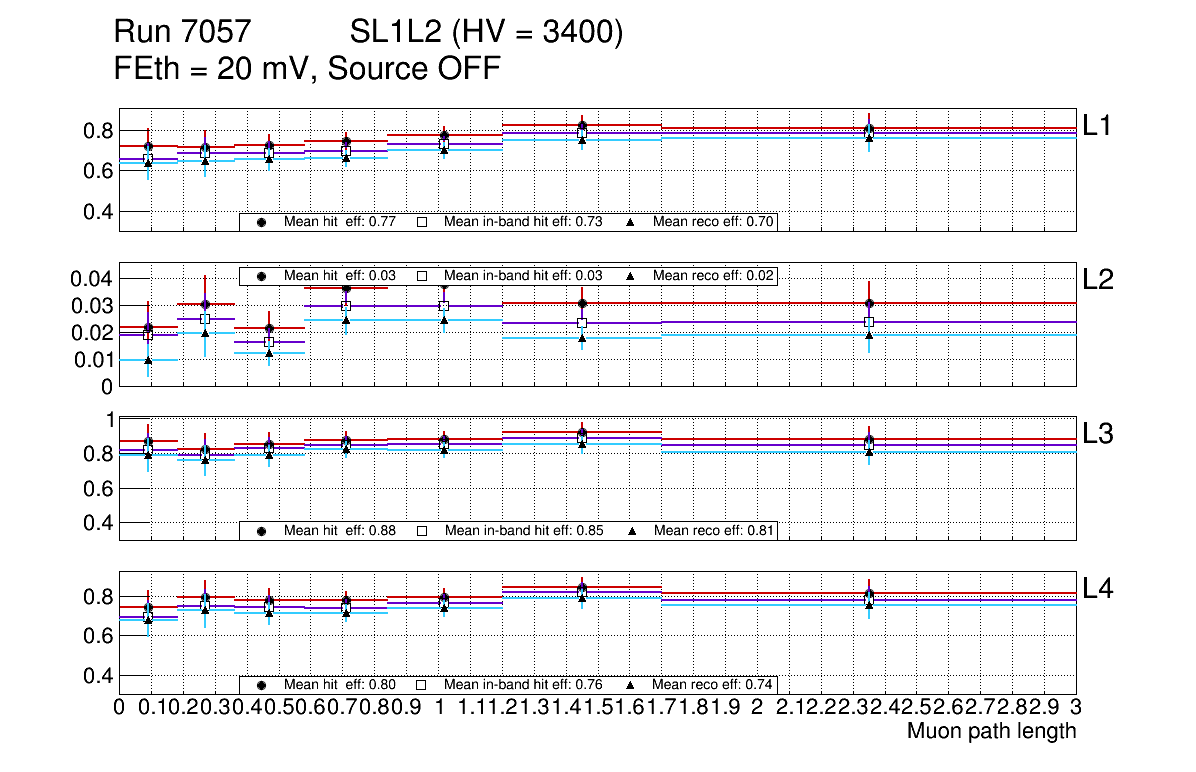Click the triangle marker in L2 legend
Image resolution: width=1196 pixels, height=772 pixels.
pyautogui.click(x=631, y=276)
